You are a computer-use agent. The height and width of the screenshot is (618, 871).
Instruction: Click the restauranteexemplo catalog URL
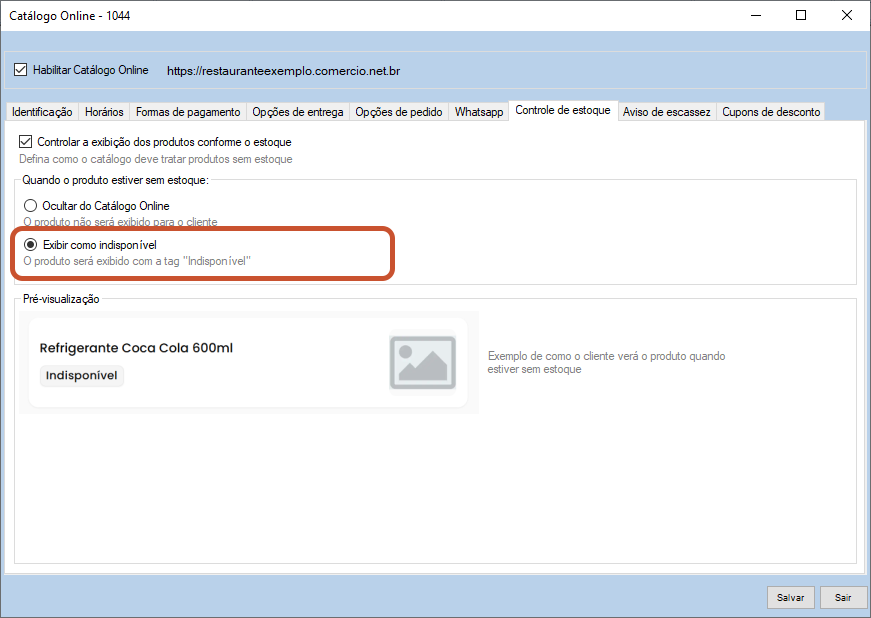283,71
